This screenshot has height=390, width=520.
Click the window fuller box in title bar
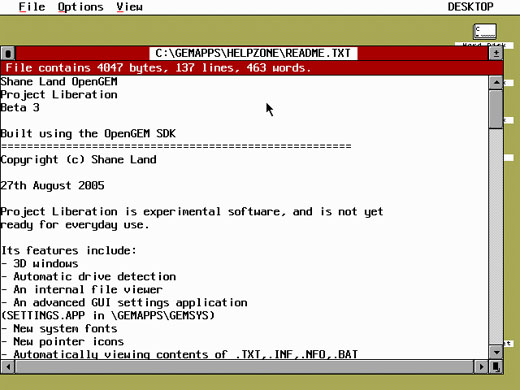click(x=496, y=53)
